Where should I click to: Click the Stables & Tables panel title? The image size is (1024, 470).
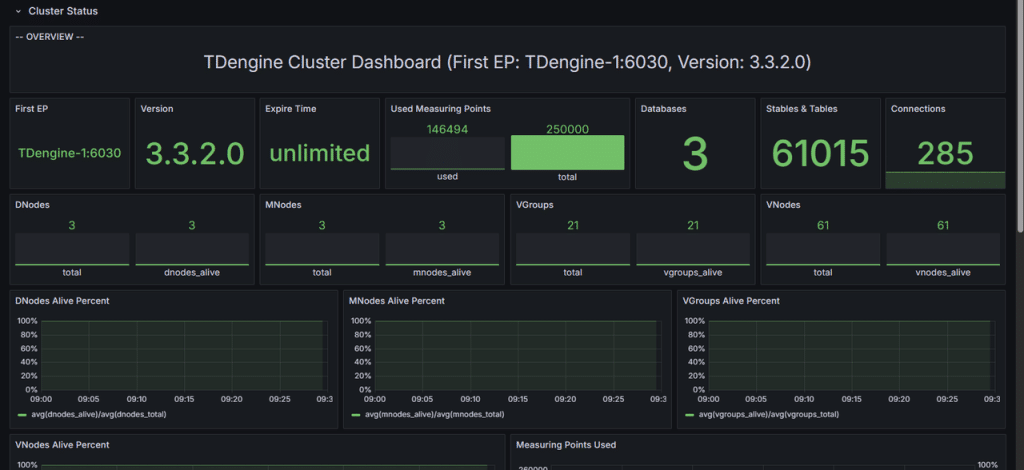coord(801,108)
